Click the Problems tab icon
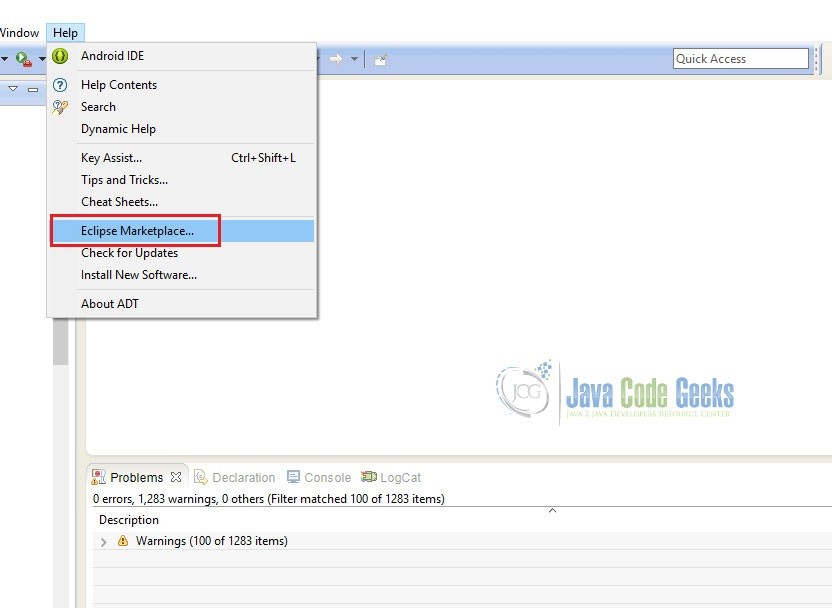832x608 pixels. pos(98,477)
